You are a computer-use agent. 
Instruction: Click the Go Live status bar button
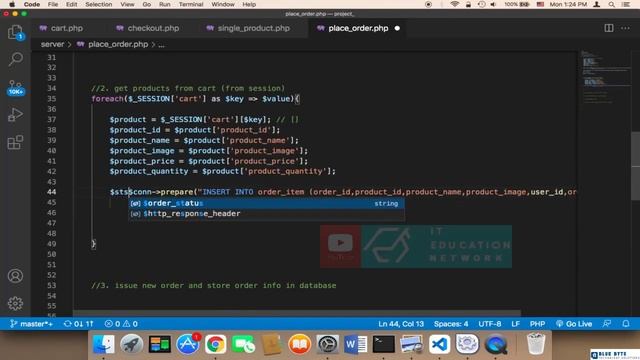(x=574, y=324)
